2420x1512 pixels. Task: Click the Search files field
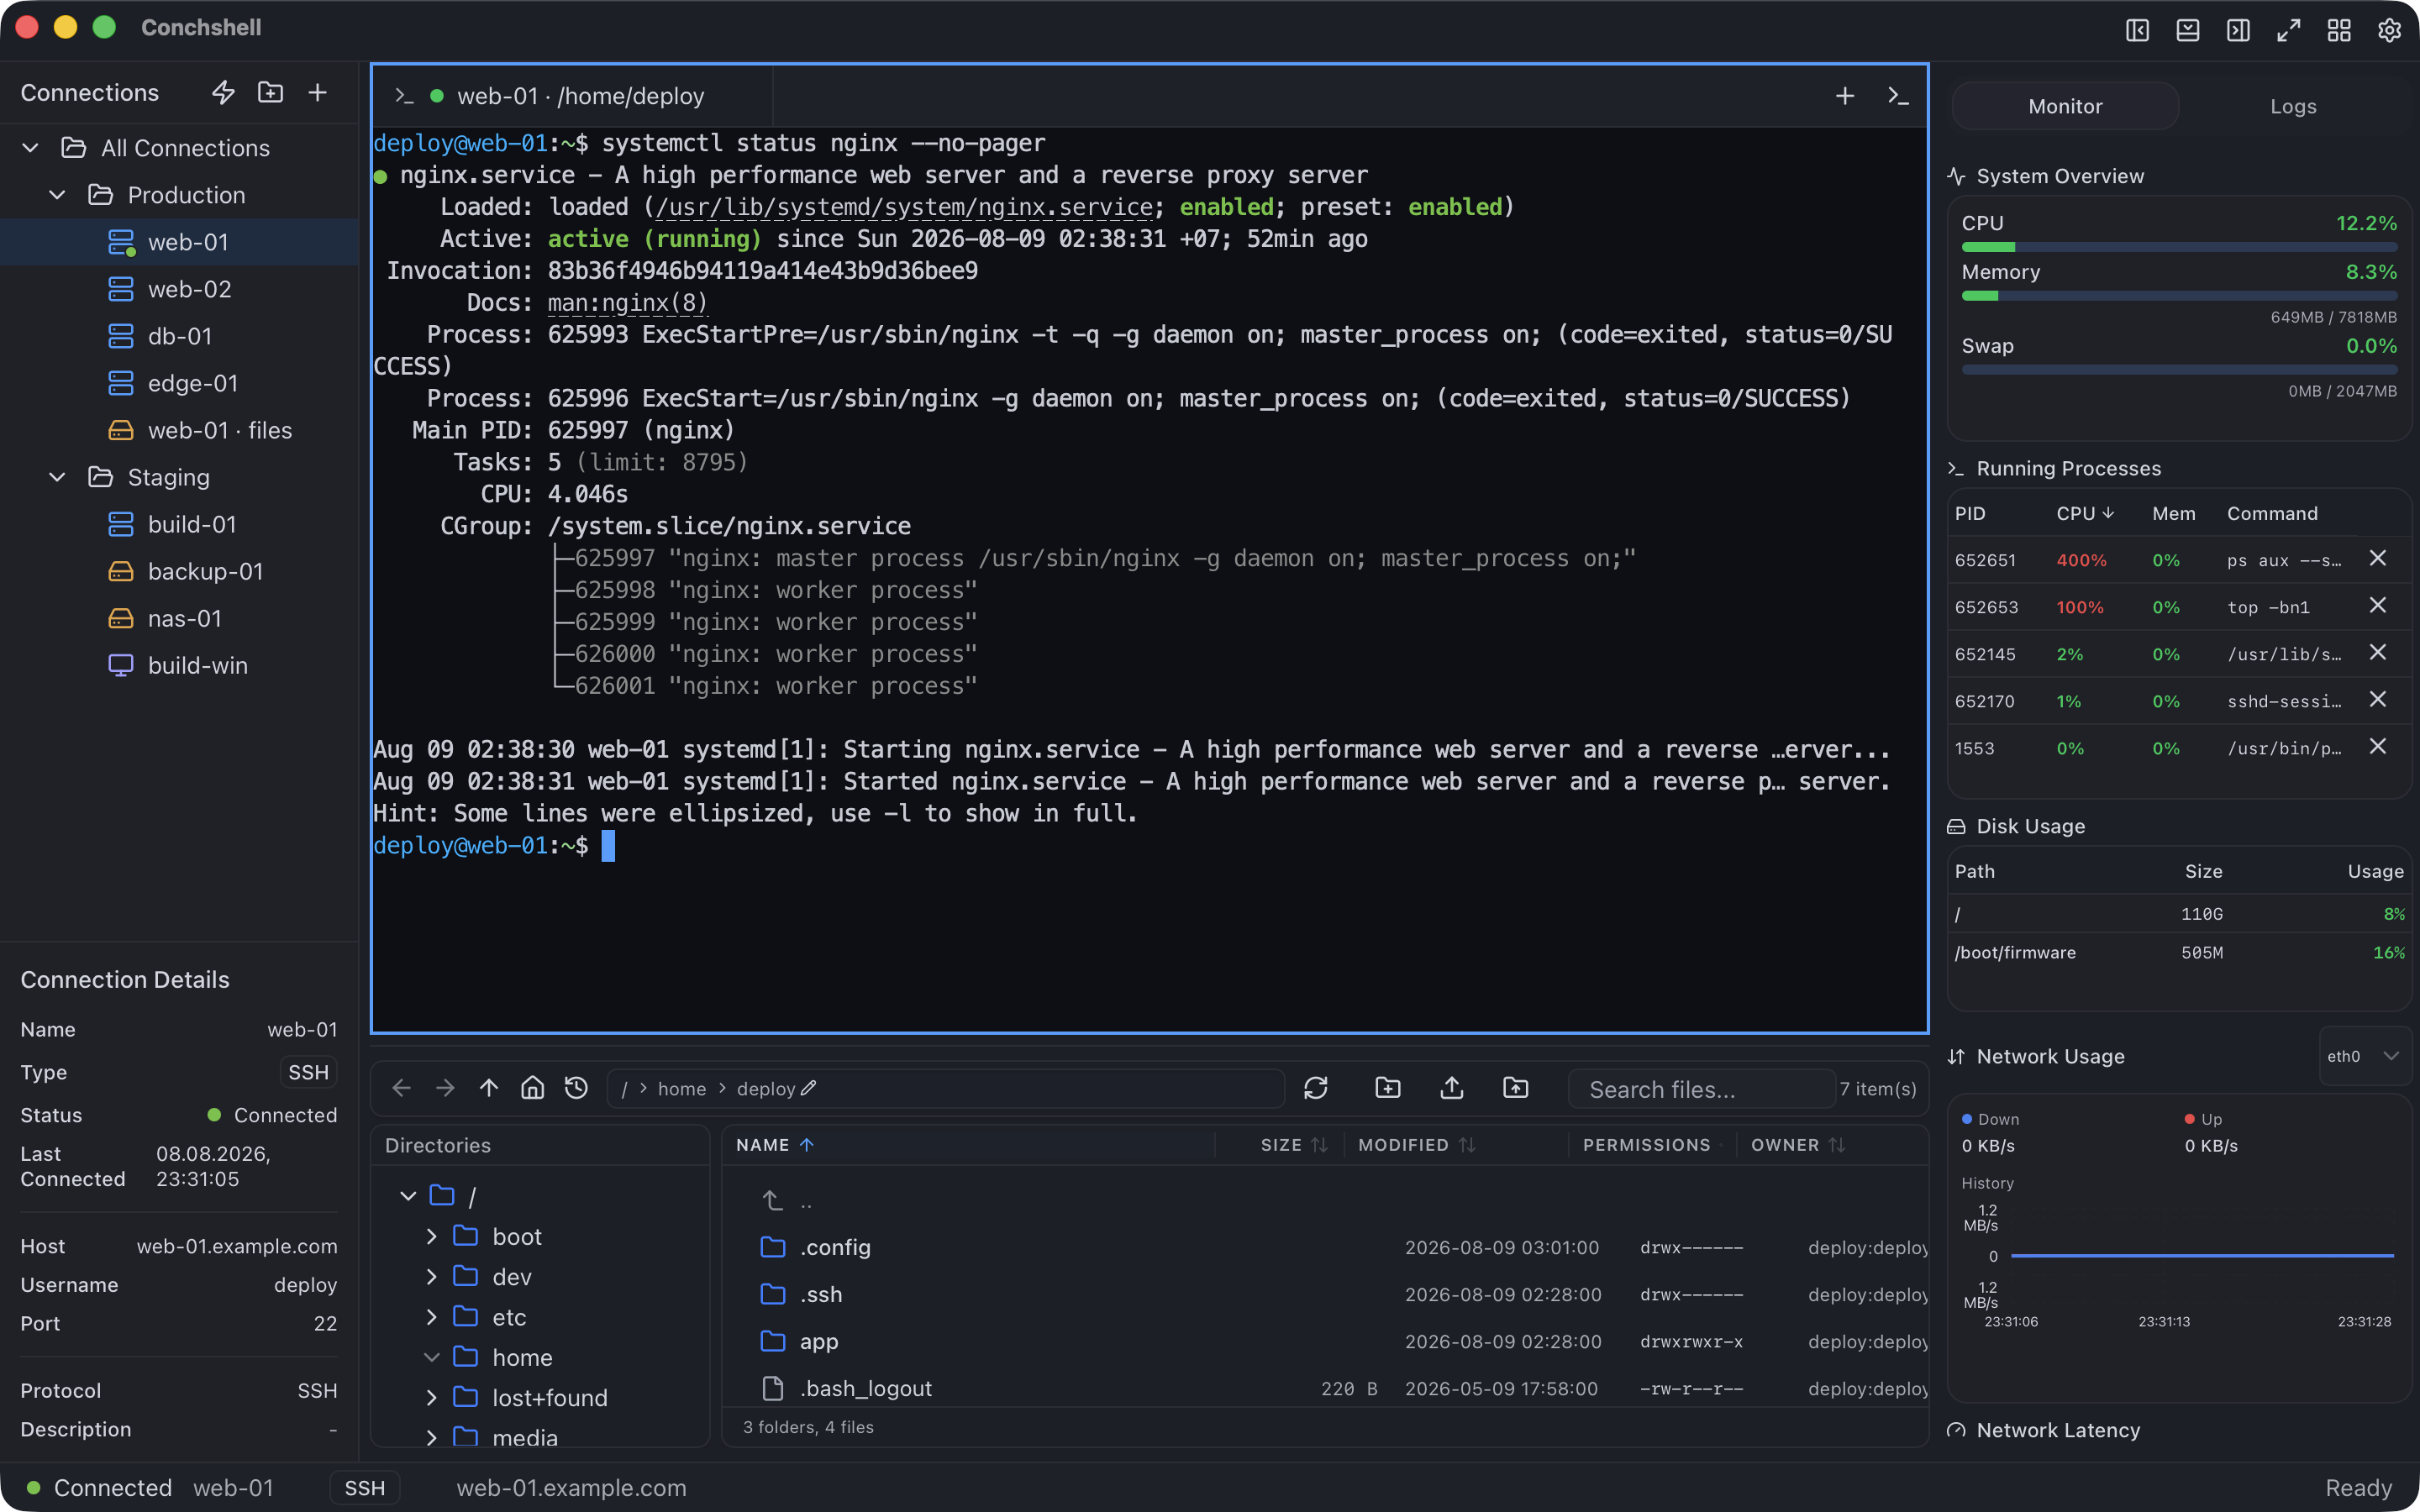click(x=1702, y=1088)
